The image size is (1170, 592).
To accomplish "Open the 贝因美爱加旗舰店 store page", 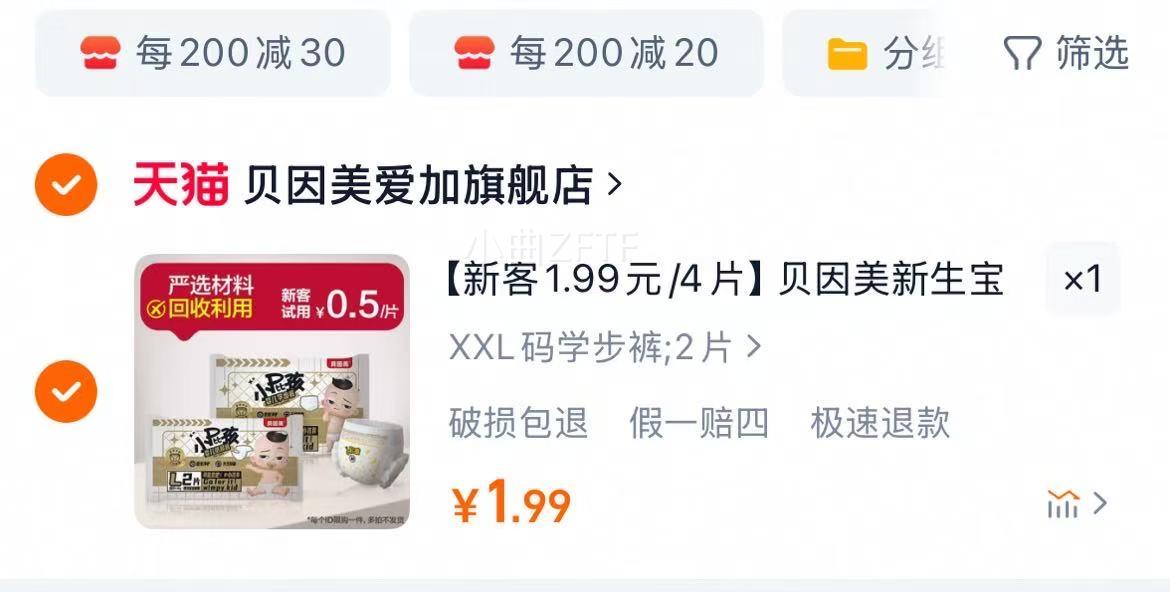I will point(418,185).
